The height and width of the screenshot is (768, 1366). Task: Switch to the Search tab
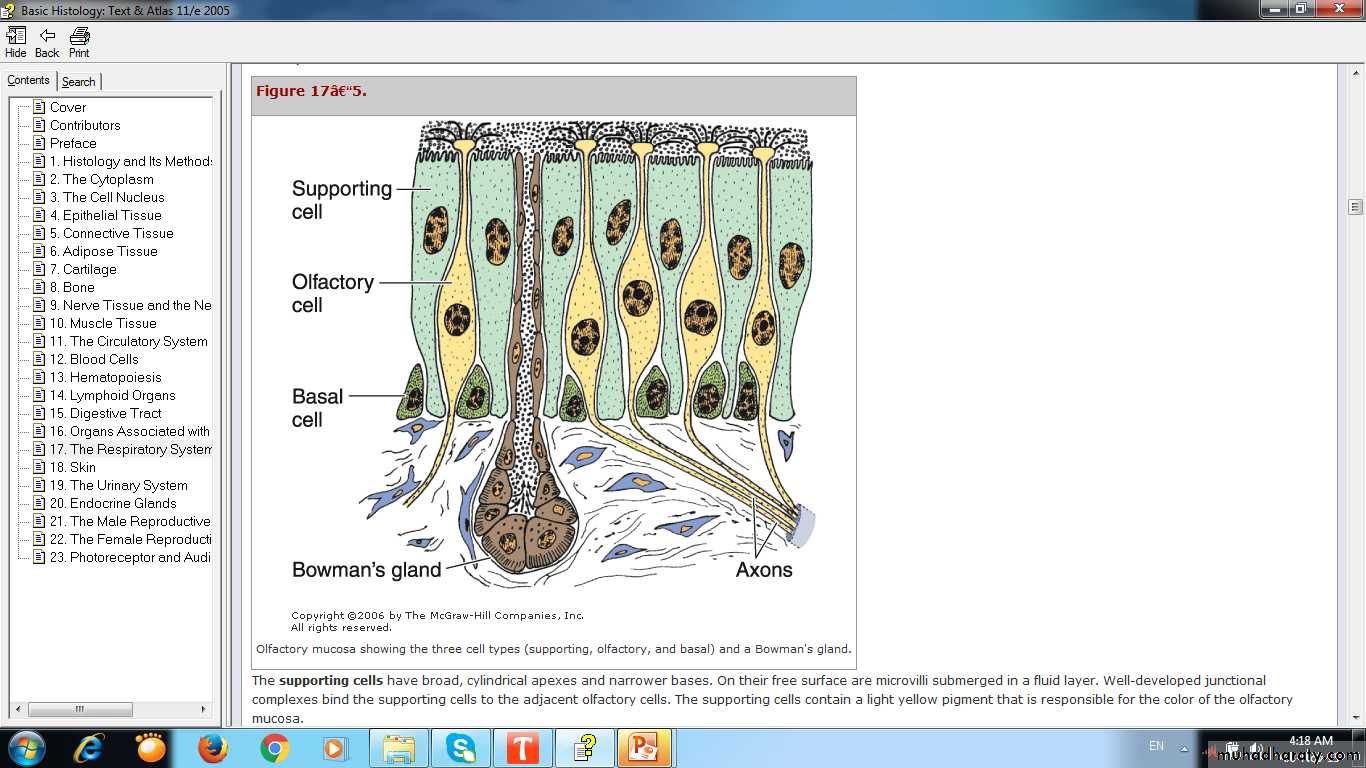tap(79, 82)
